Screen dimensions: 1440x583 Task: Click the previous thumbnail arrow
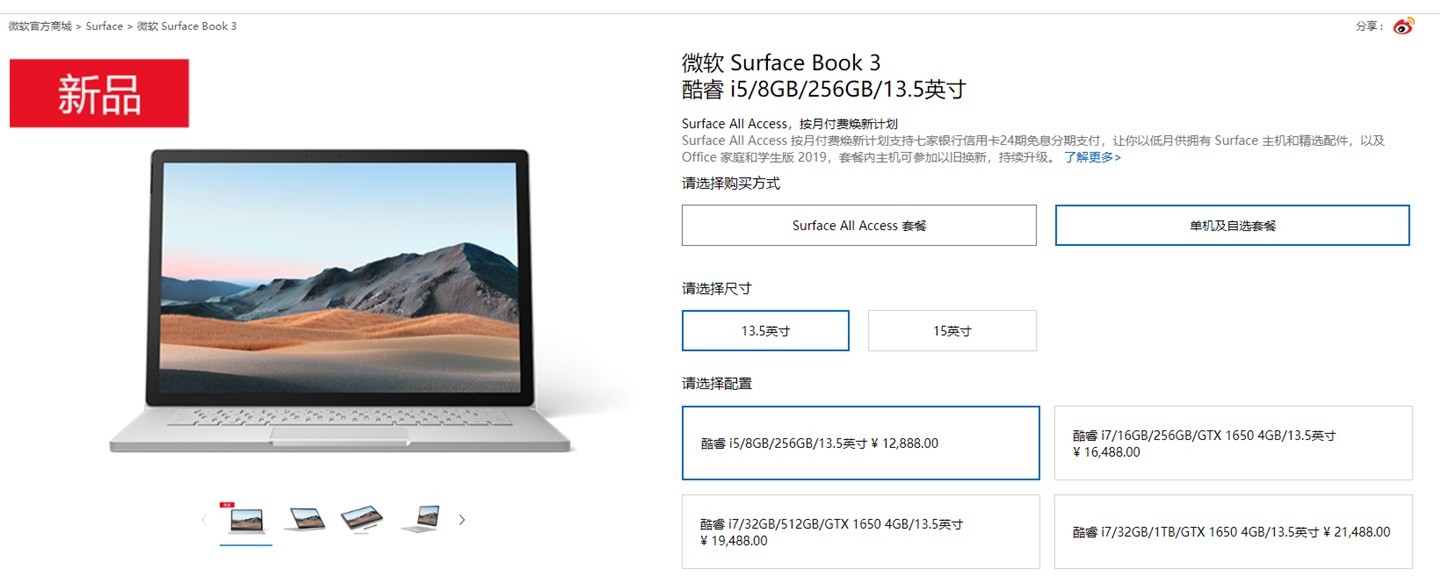point(204,520)
